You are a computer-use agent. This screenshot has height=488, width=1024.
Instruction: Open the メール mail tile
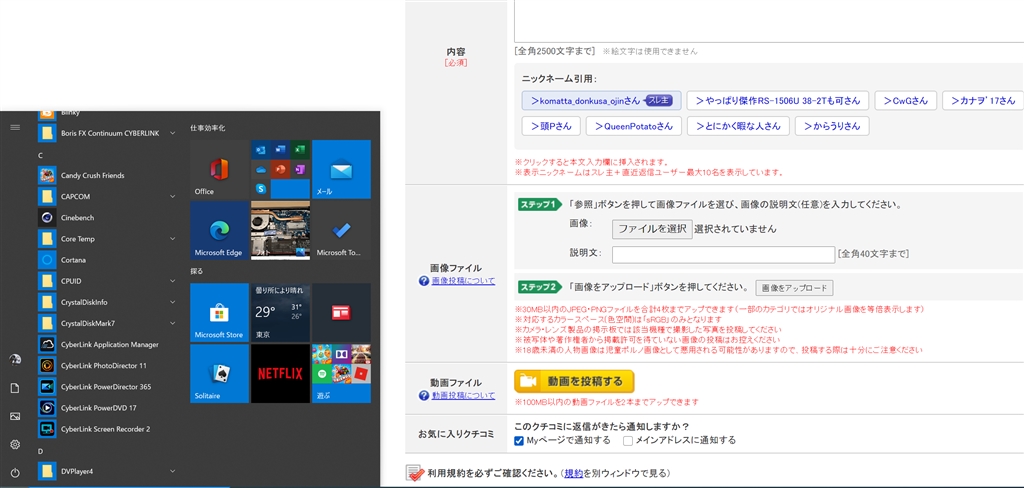click(x=342, y=170)
